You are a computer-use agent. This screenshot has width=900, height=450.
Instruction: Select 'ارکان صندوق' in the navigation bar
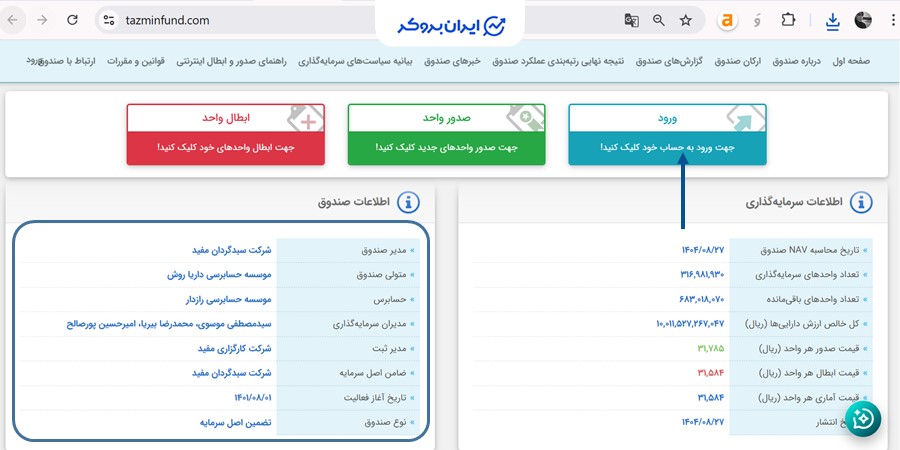pos(738,61)
